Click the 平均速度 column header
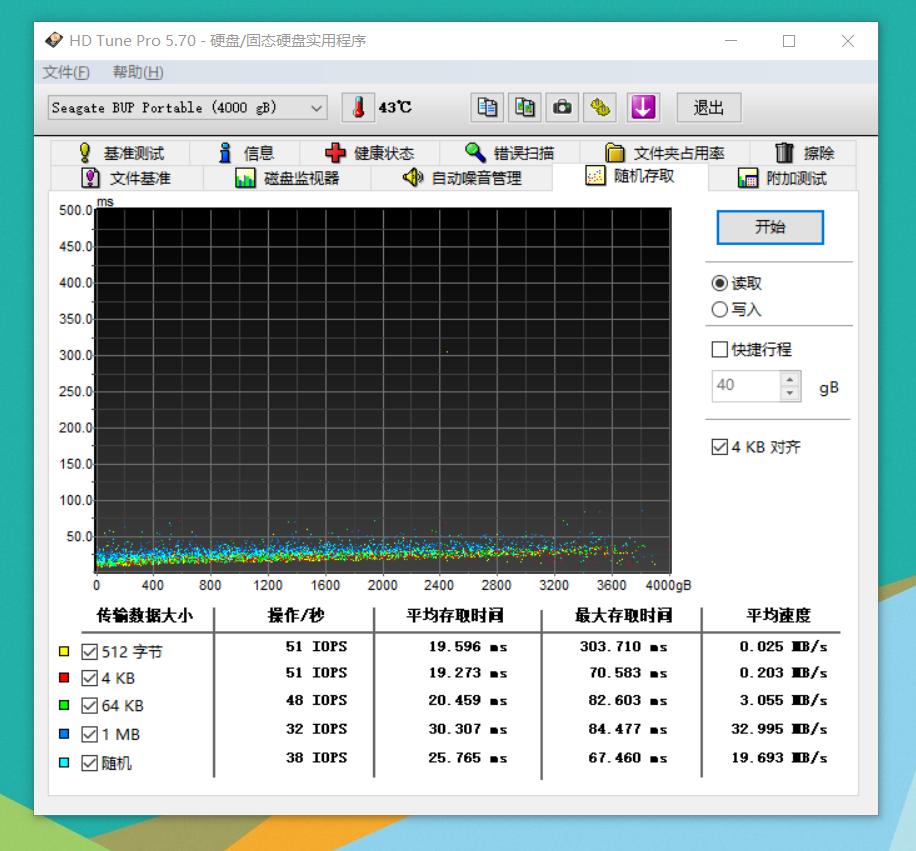 (x=778, y=615)
